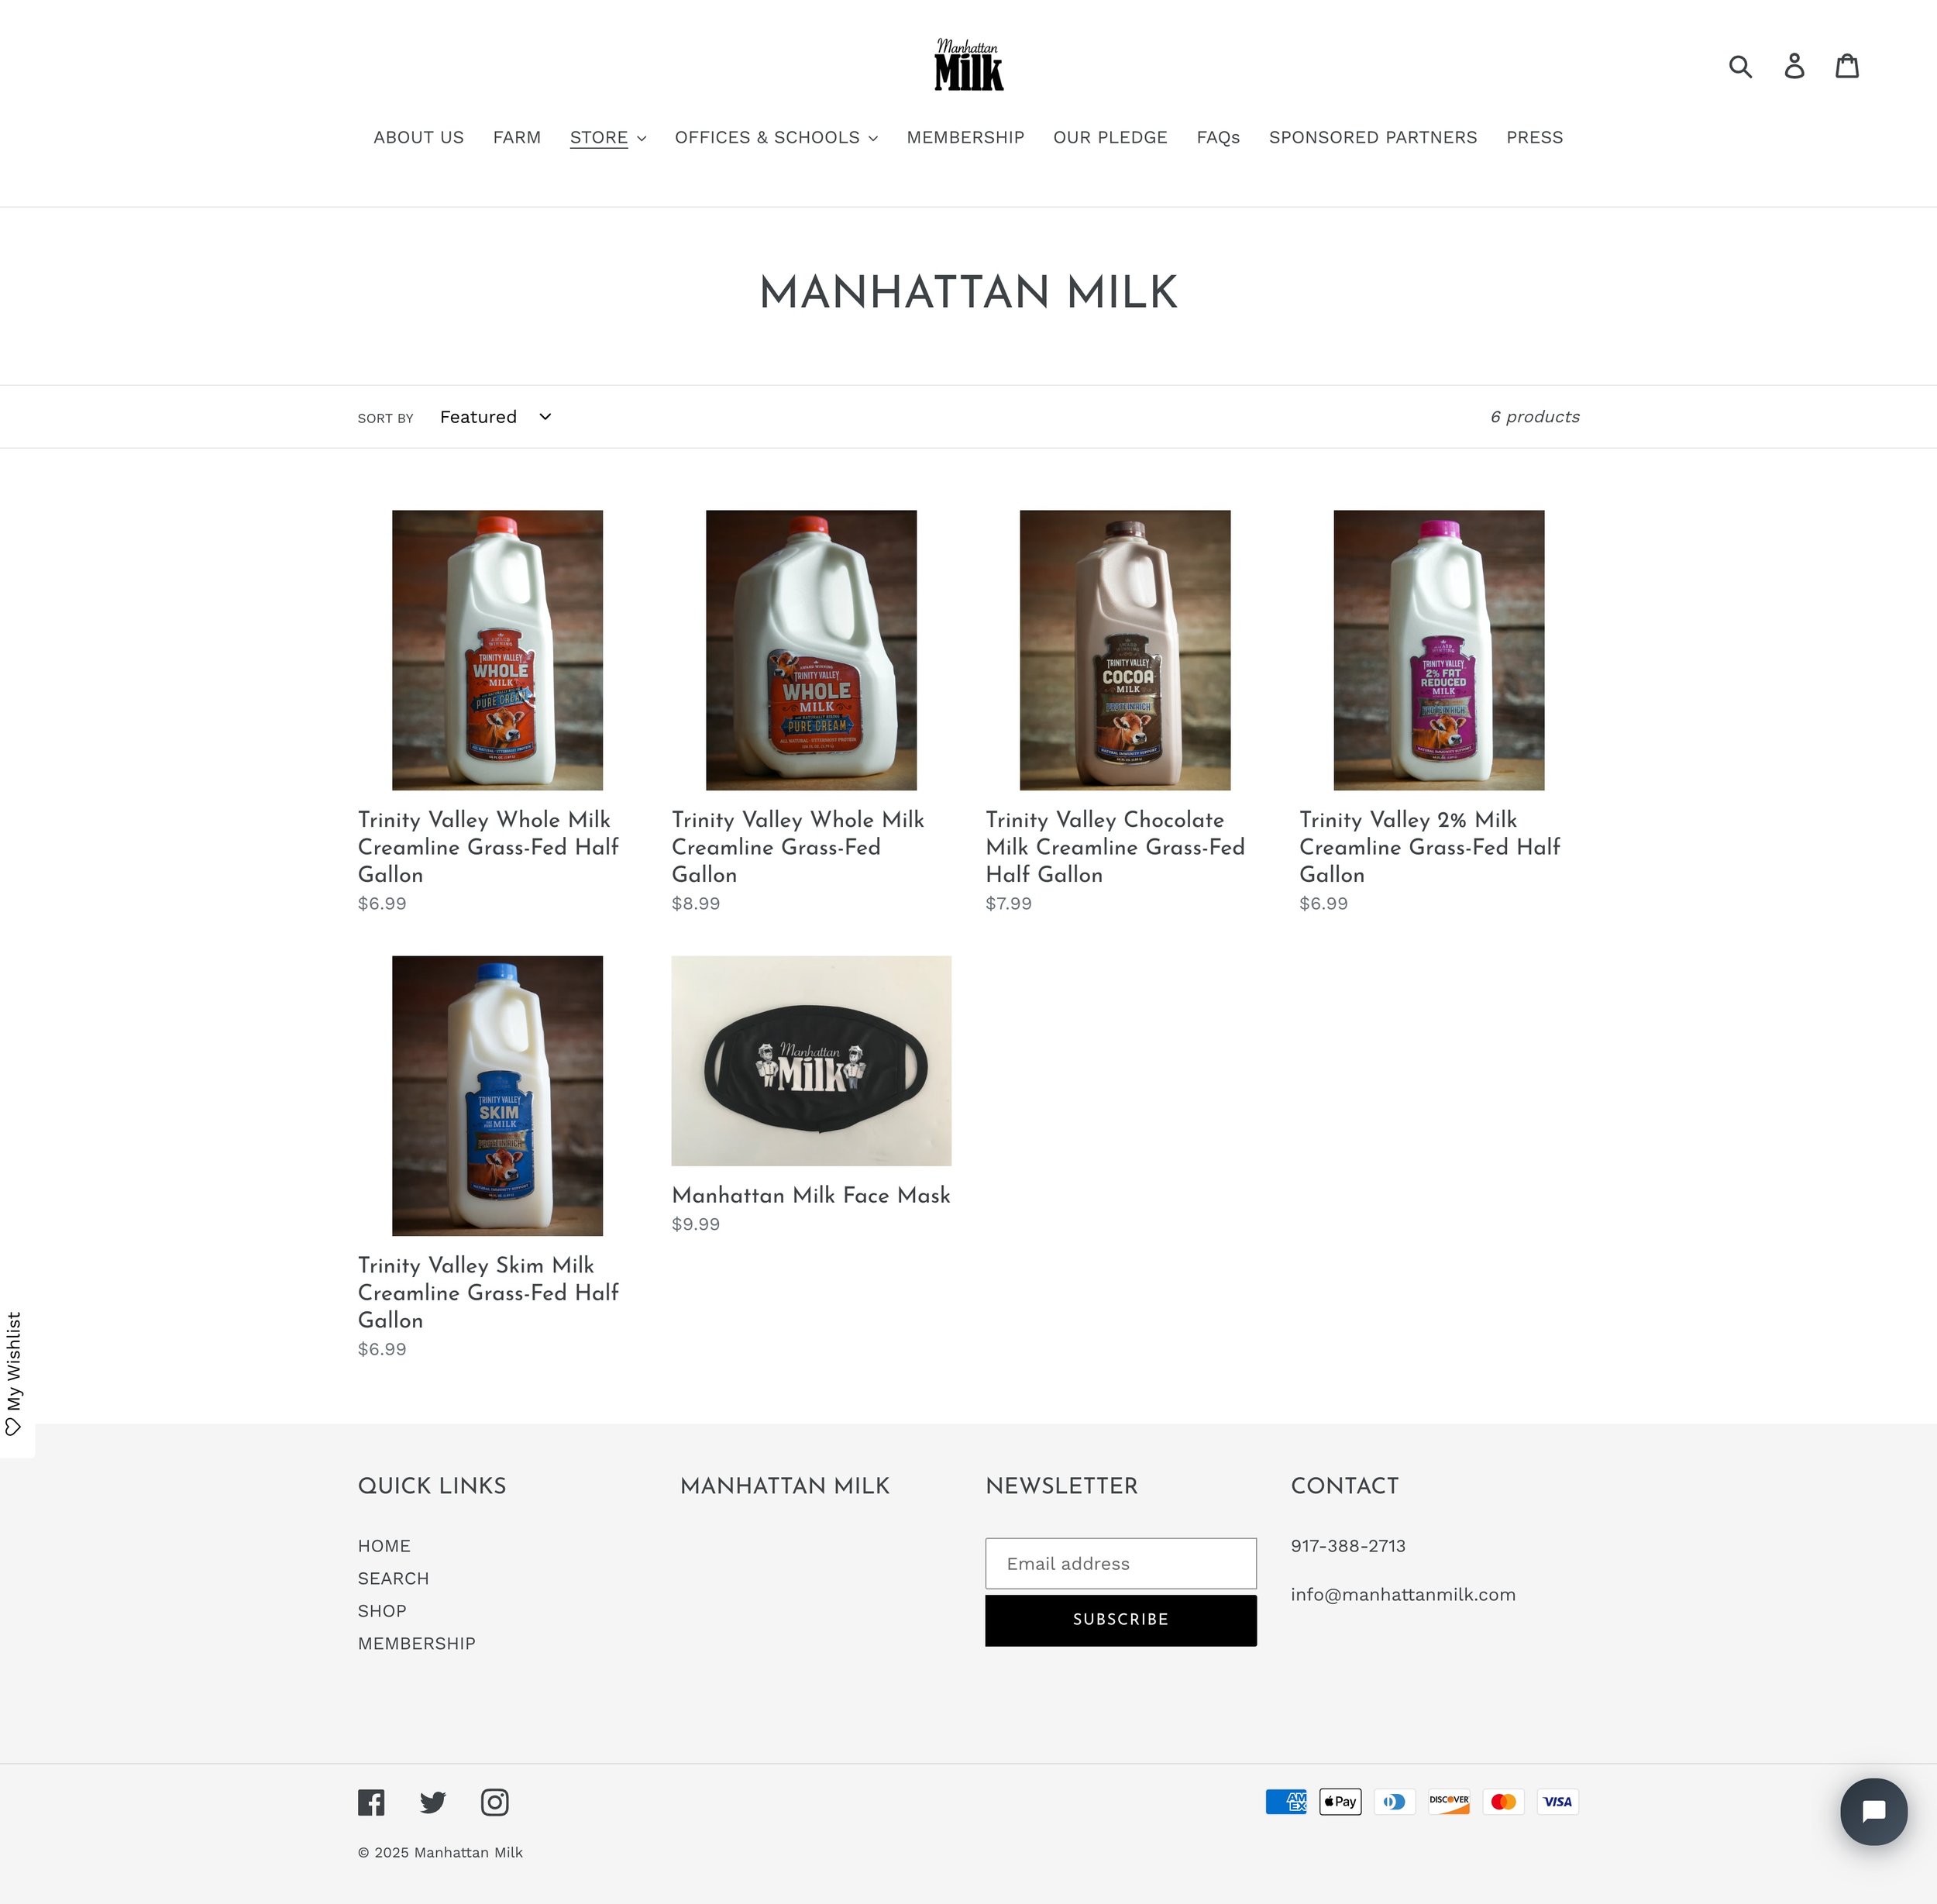Viewport: 1937px width, 1904px height.
Task: Expand the OFFICES & SCHOOLS dropdown
Action: (776, 138)
